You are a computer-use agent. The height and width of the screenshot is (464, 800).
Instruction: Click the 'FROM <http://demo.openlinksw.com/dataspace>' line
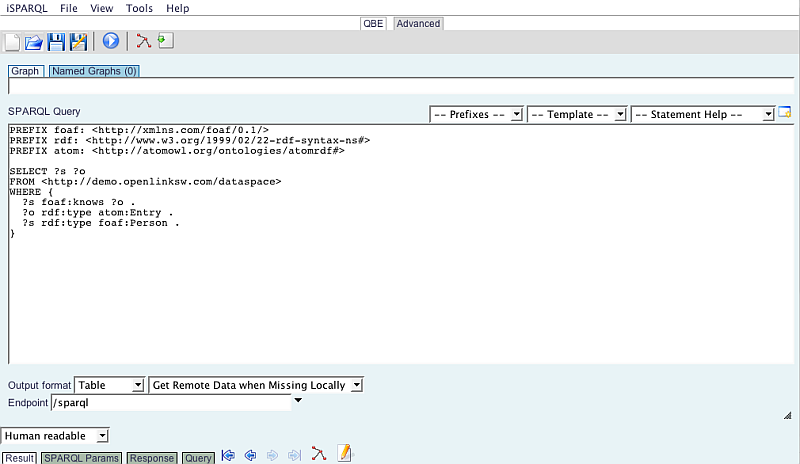pyautogui.click(x=145, y=182)
